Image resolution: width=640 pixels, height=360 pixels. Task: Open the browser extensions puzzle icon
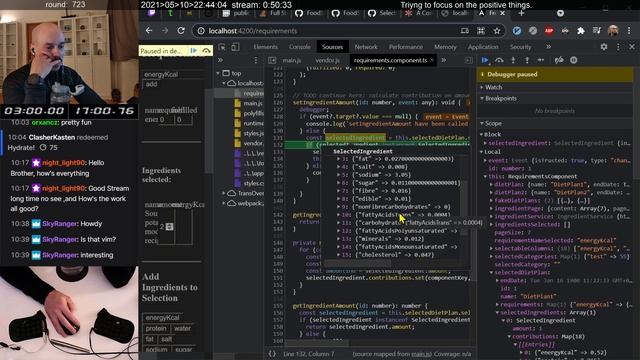(x=580, y=31)
